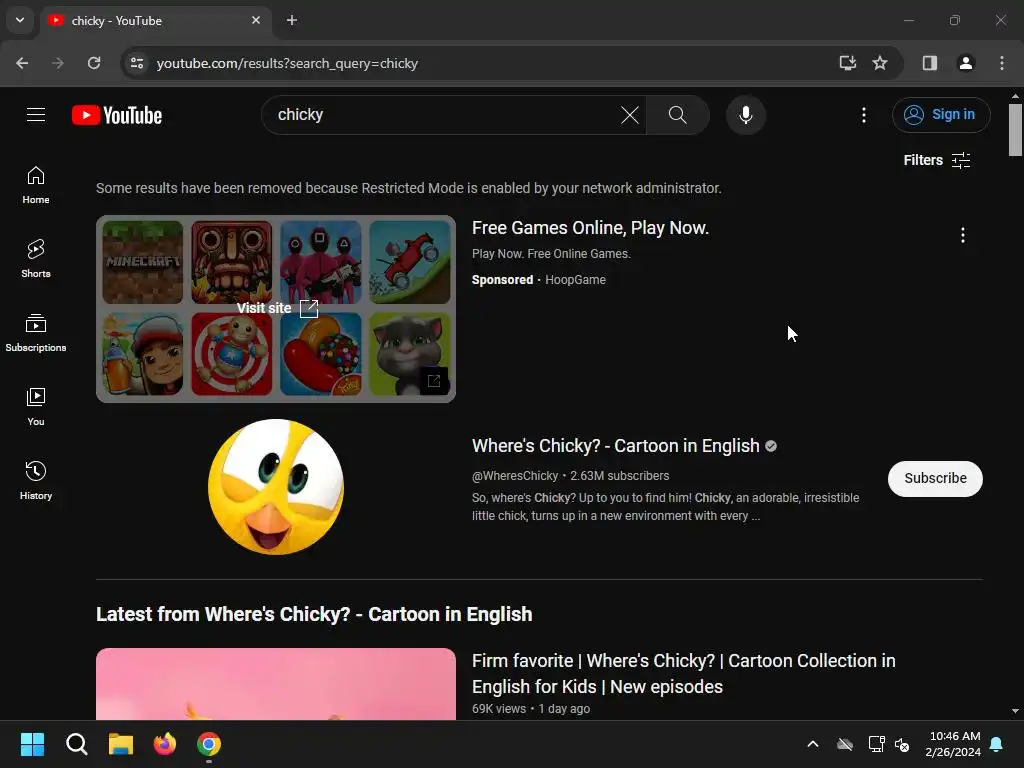Viewport: 1024px width, 768px height.
Task: Open Windows taskbar search
Action: (76, 744)
